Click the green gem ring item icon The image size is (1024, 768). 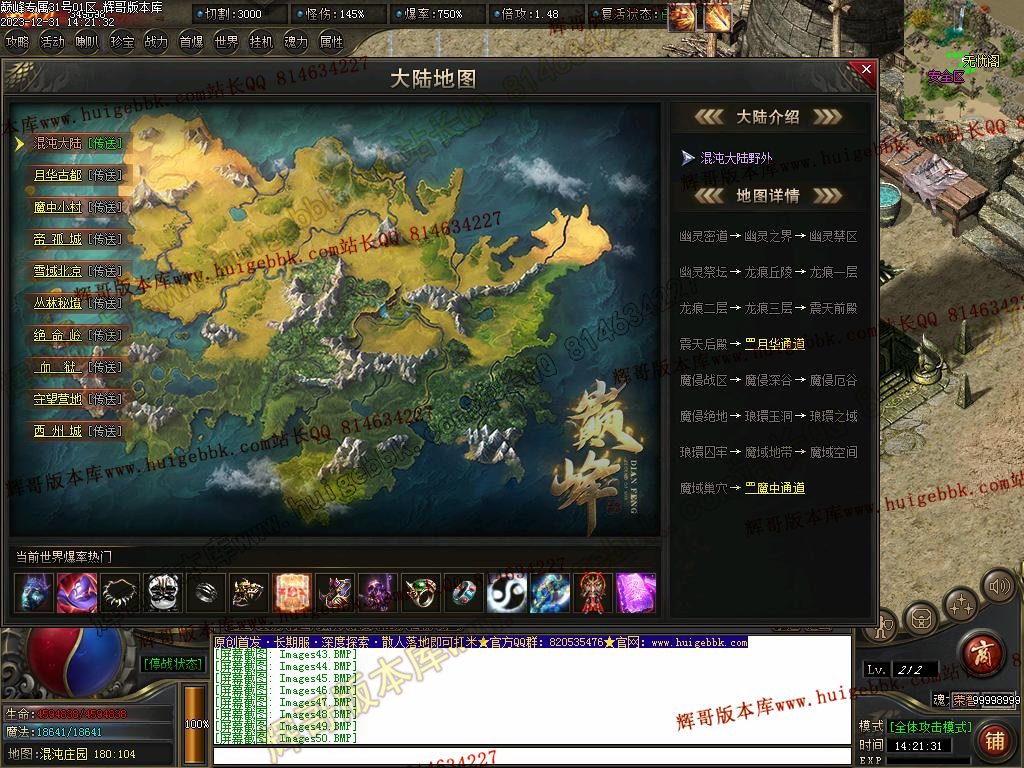[x=420, y=593]
